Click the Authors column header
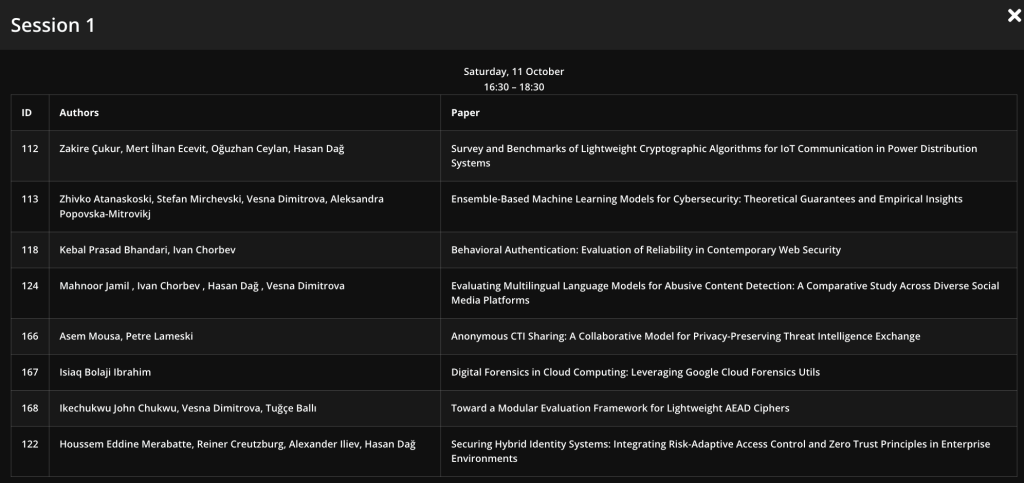This screenshot has width=1024, height=483. coord(79,113)
